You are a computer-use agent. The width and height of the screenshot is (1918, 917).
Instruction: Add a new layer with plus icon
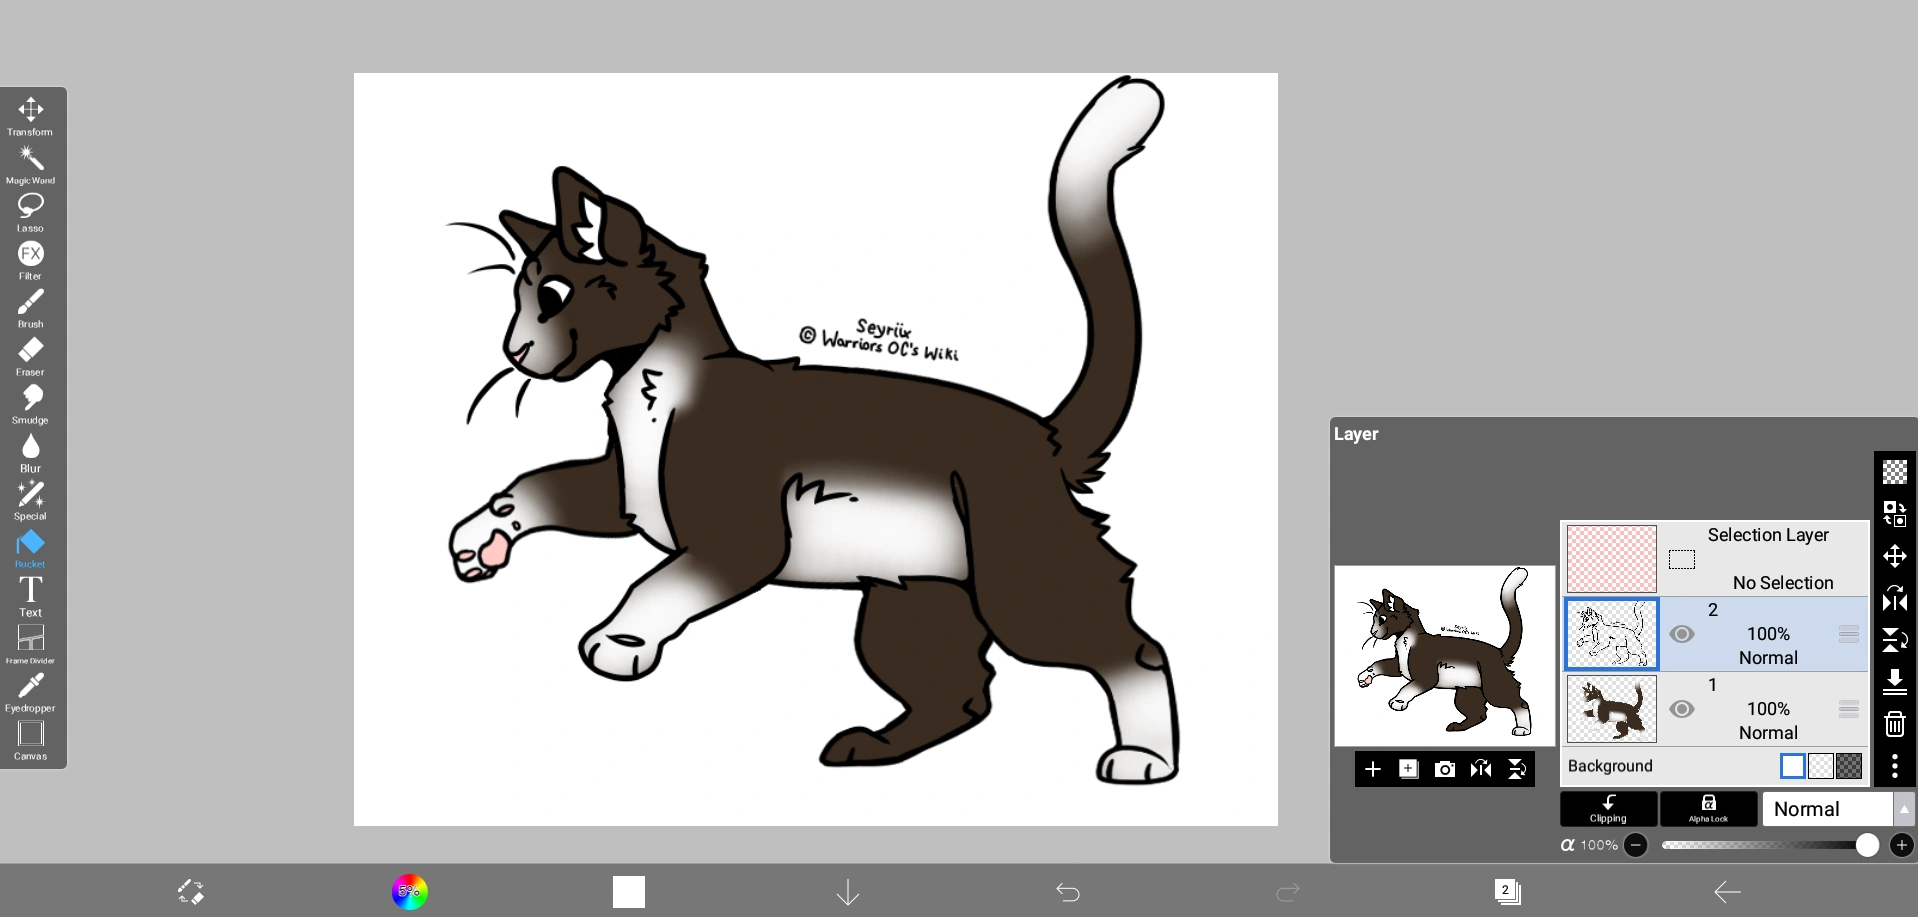1373,769
